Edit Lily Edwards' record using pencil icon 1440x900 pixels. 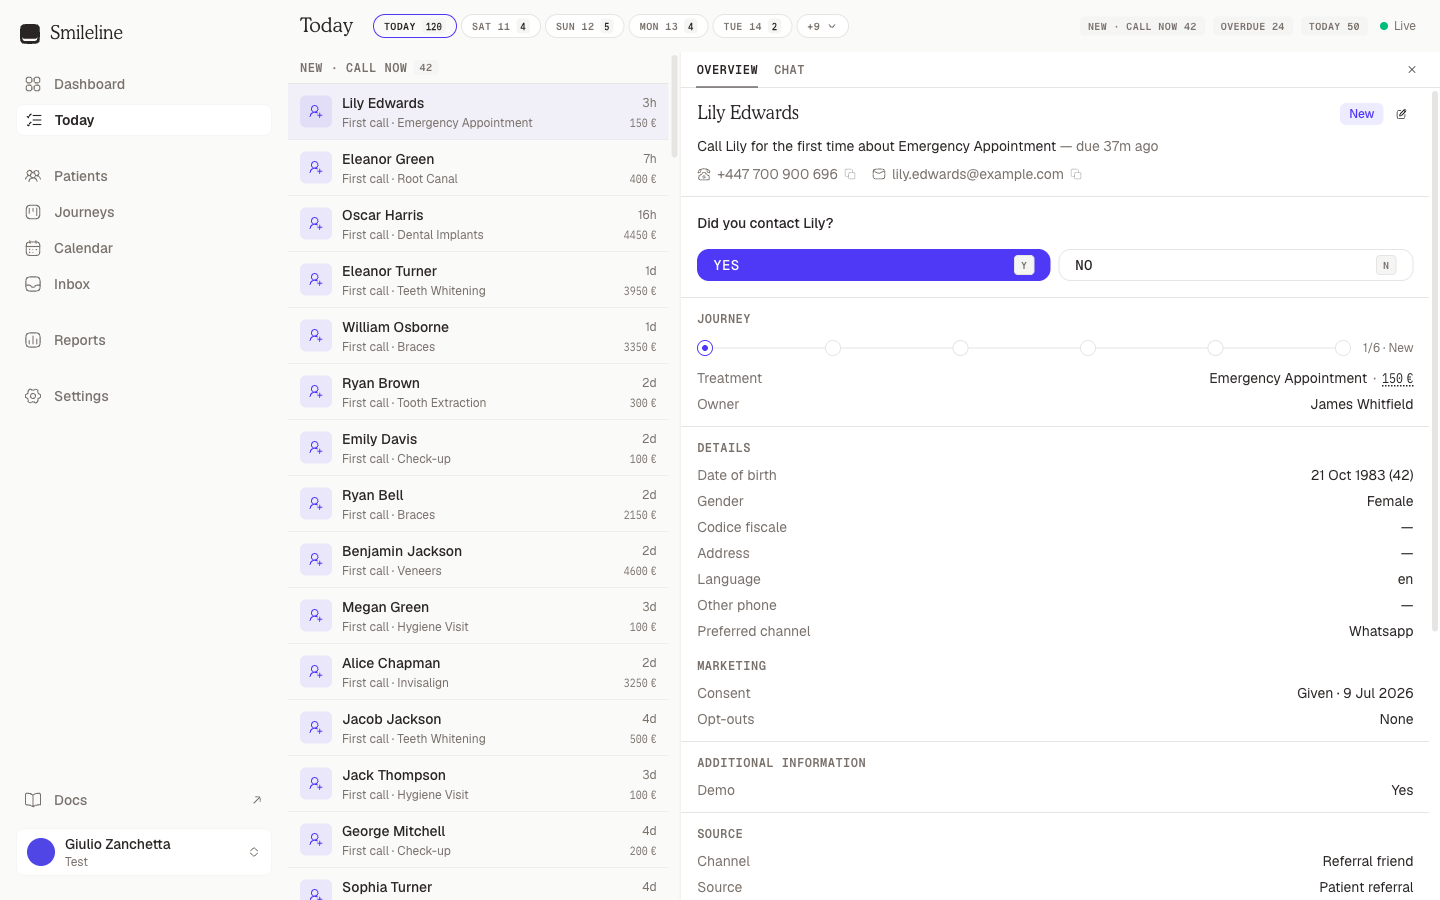click(x=1401, y=114)
